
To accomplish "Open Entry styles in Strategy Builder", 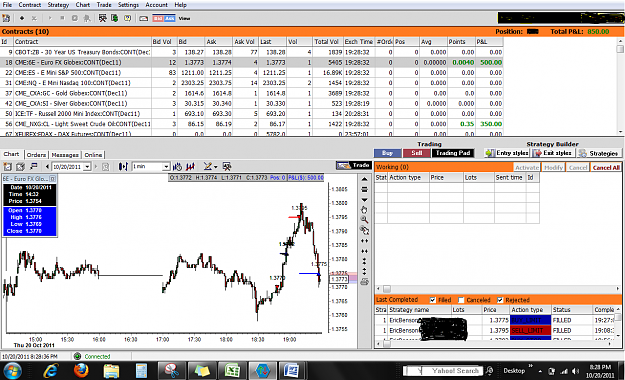I will tap(507, 153).
